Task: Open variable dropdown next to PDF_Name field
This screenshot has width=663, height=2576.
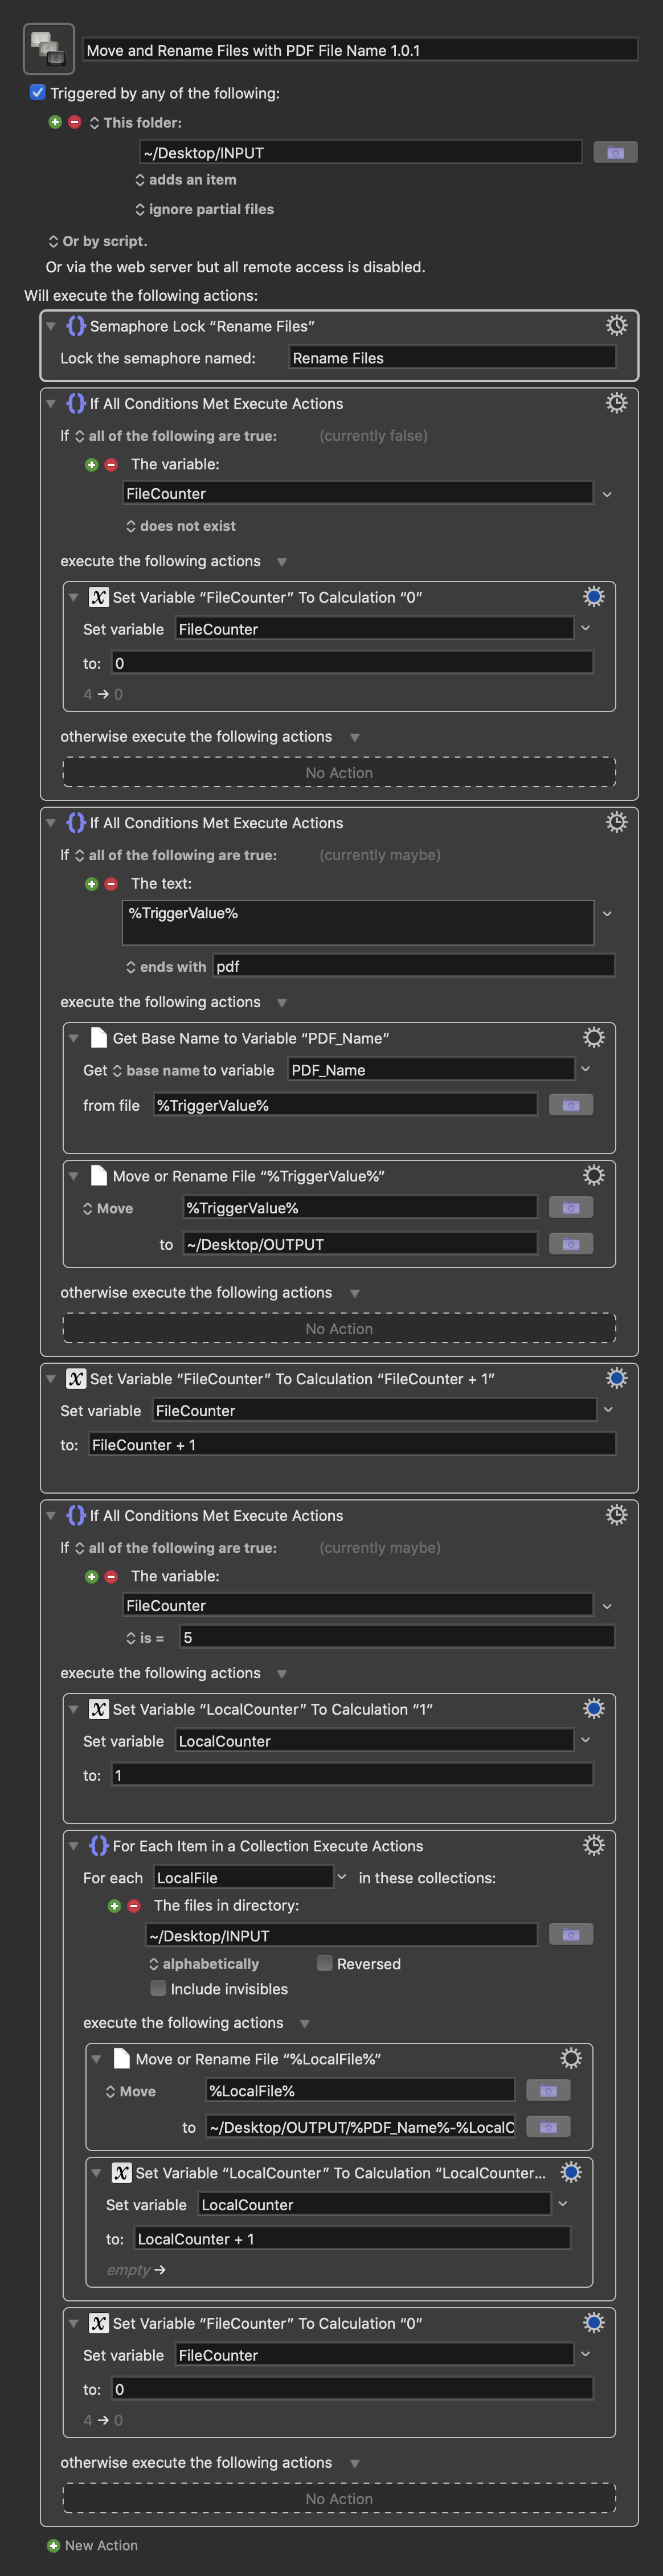Action: pos(586,1069)
